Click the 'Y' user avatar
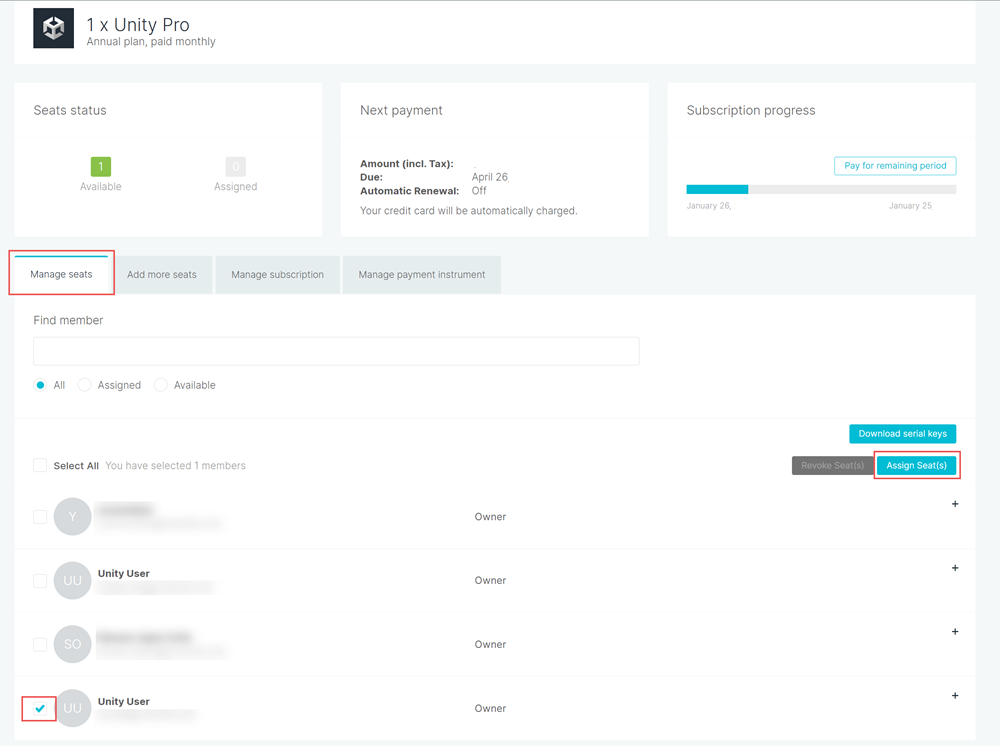The height and width of the screenshot is (746, 1000). 72,517
